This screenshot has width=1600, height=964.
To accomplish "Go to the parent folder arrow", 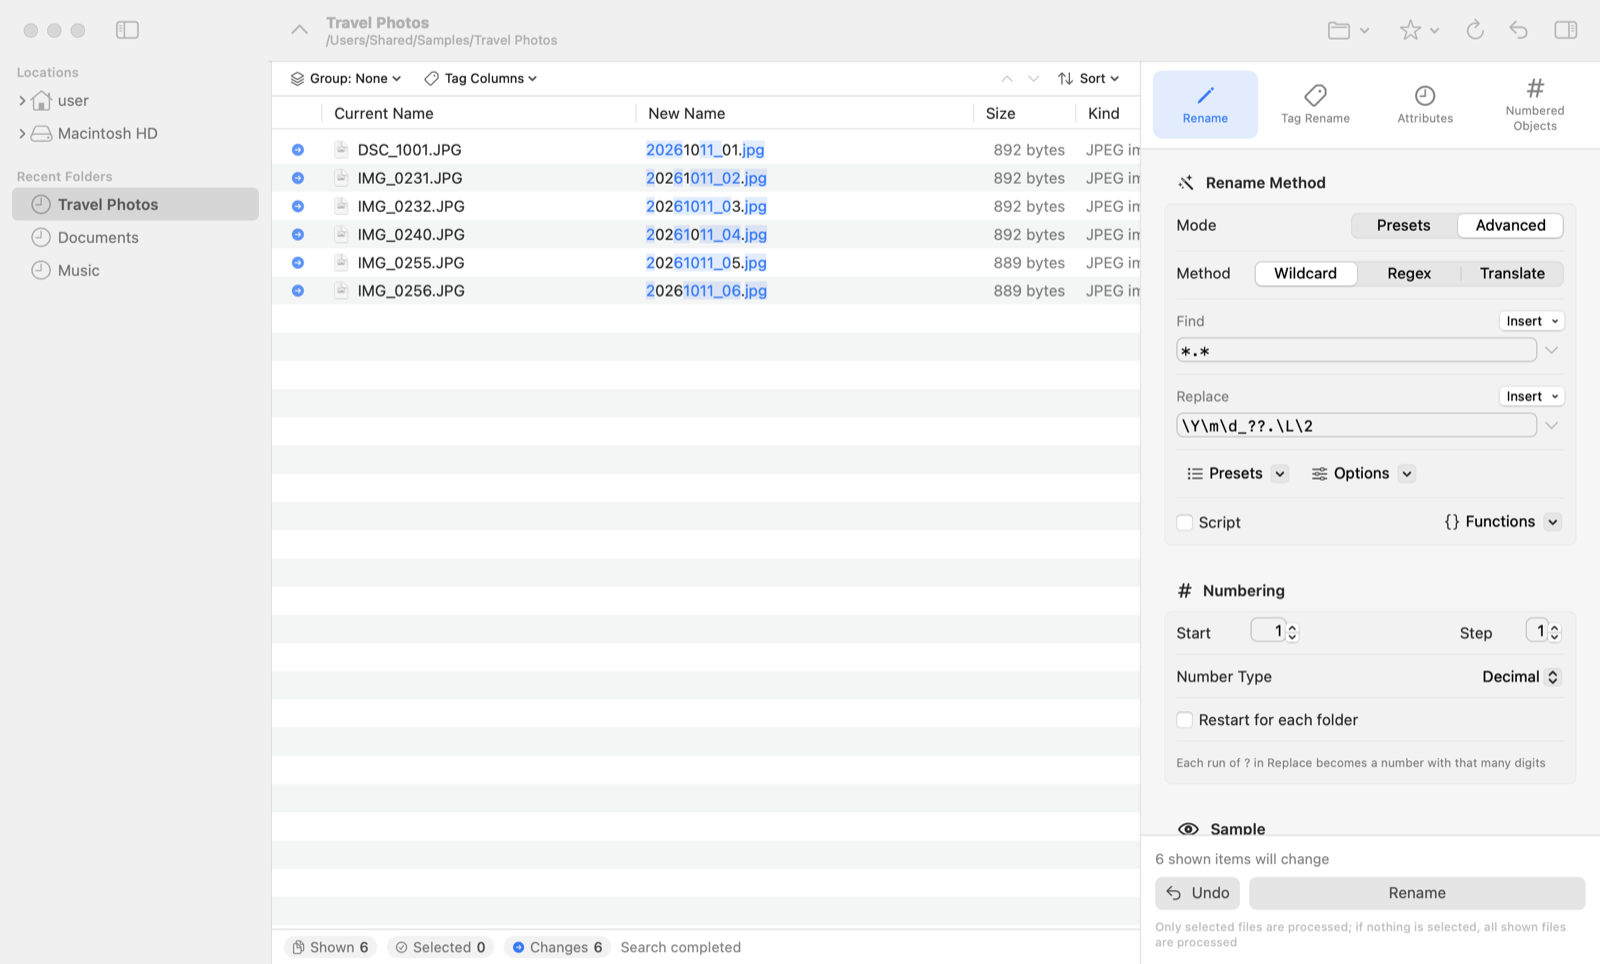I will [x=299, y=30].
